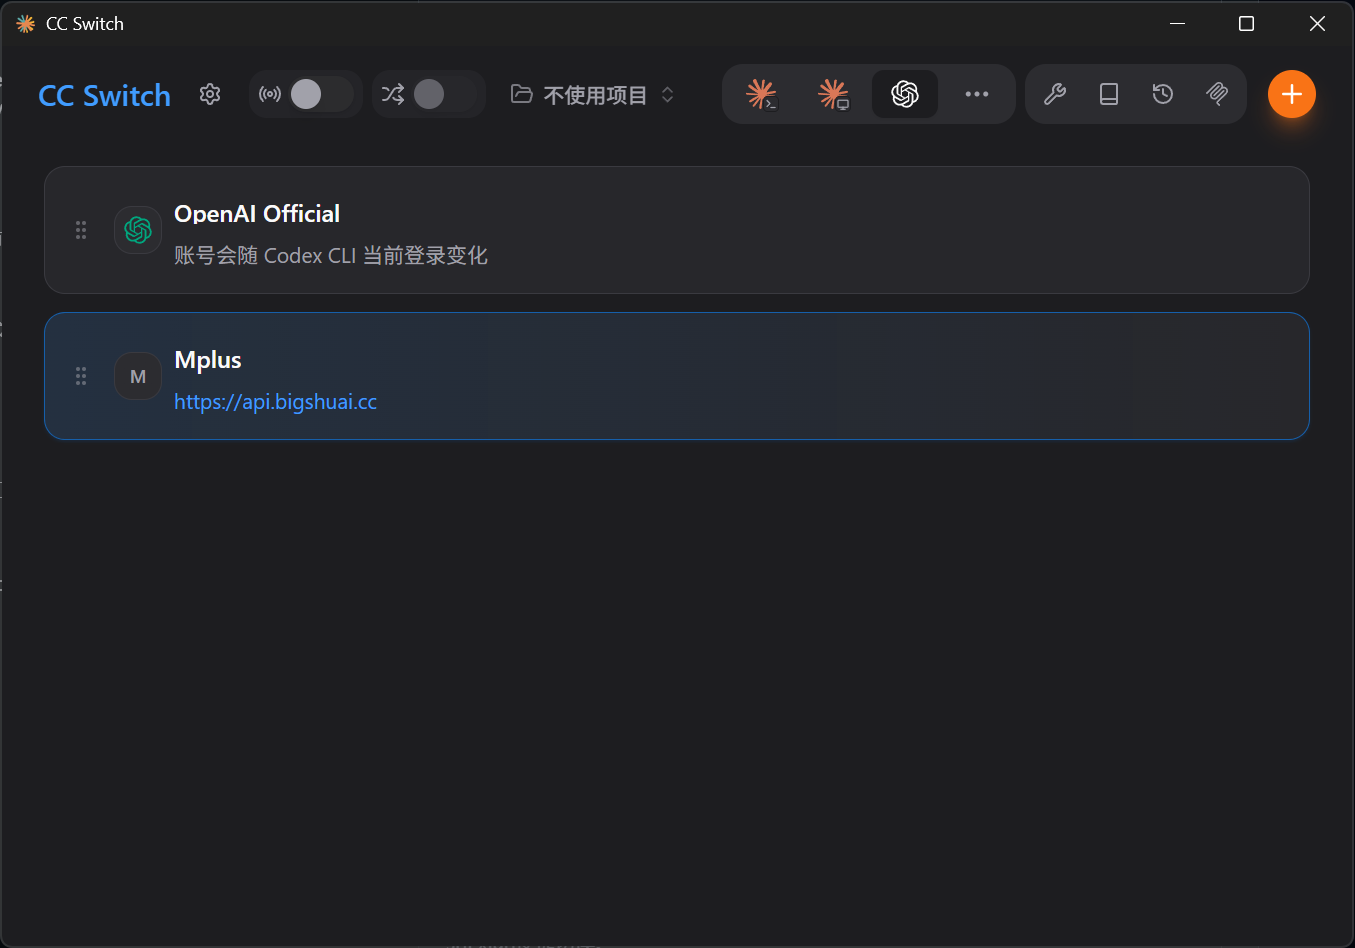This screenshot has height=948, width=1355.
Task: Switch to the Claude Desktop app tab
Action: (833, 94)
